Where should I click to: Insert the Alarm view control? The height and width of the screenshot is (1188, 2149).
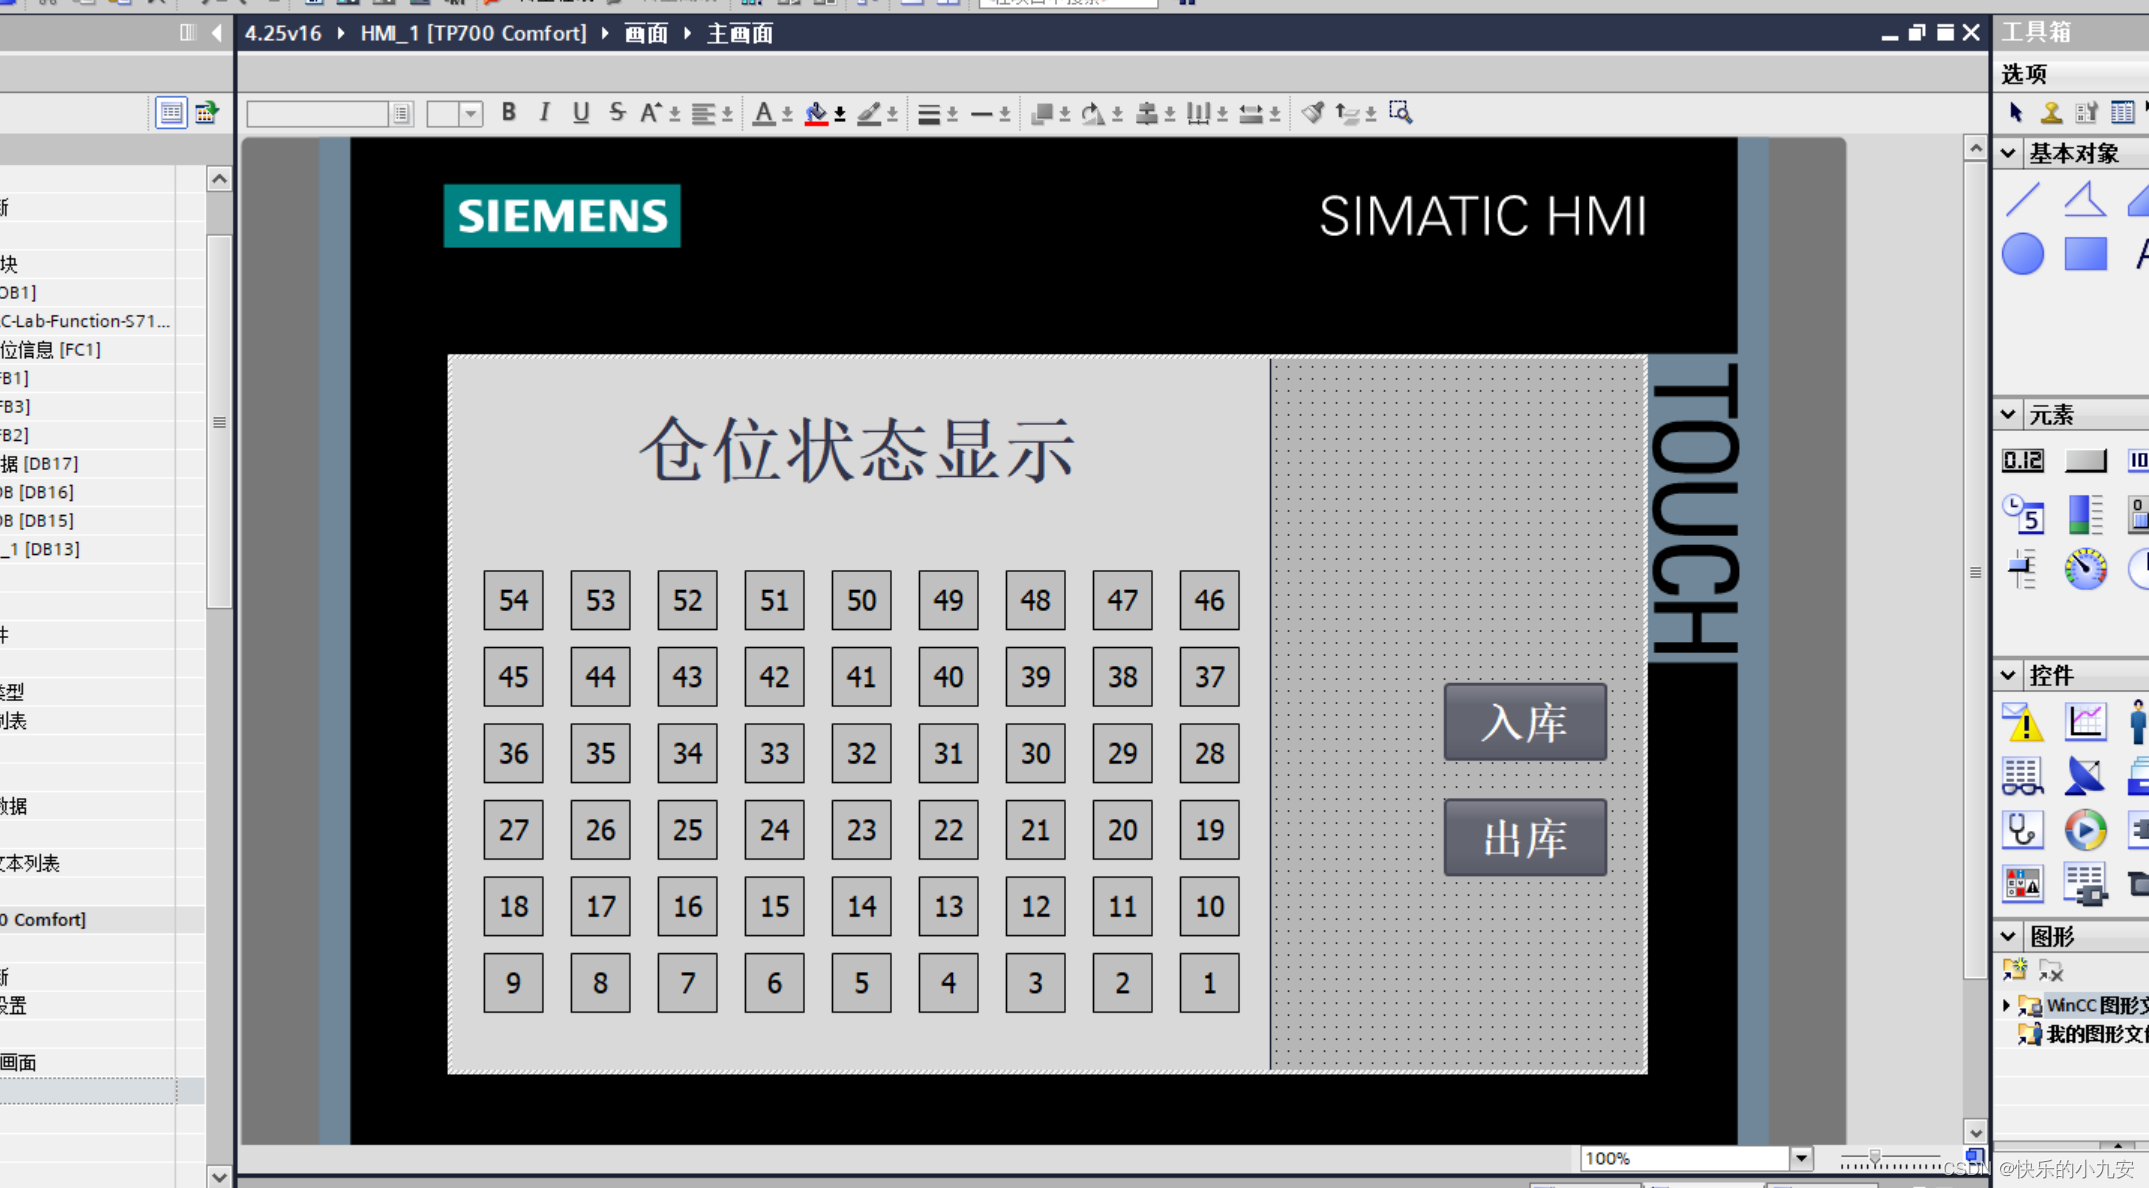pos(2022,722)
